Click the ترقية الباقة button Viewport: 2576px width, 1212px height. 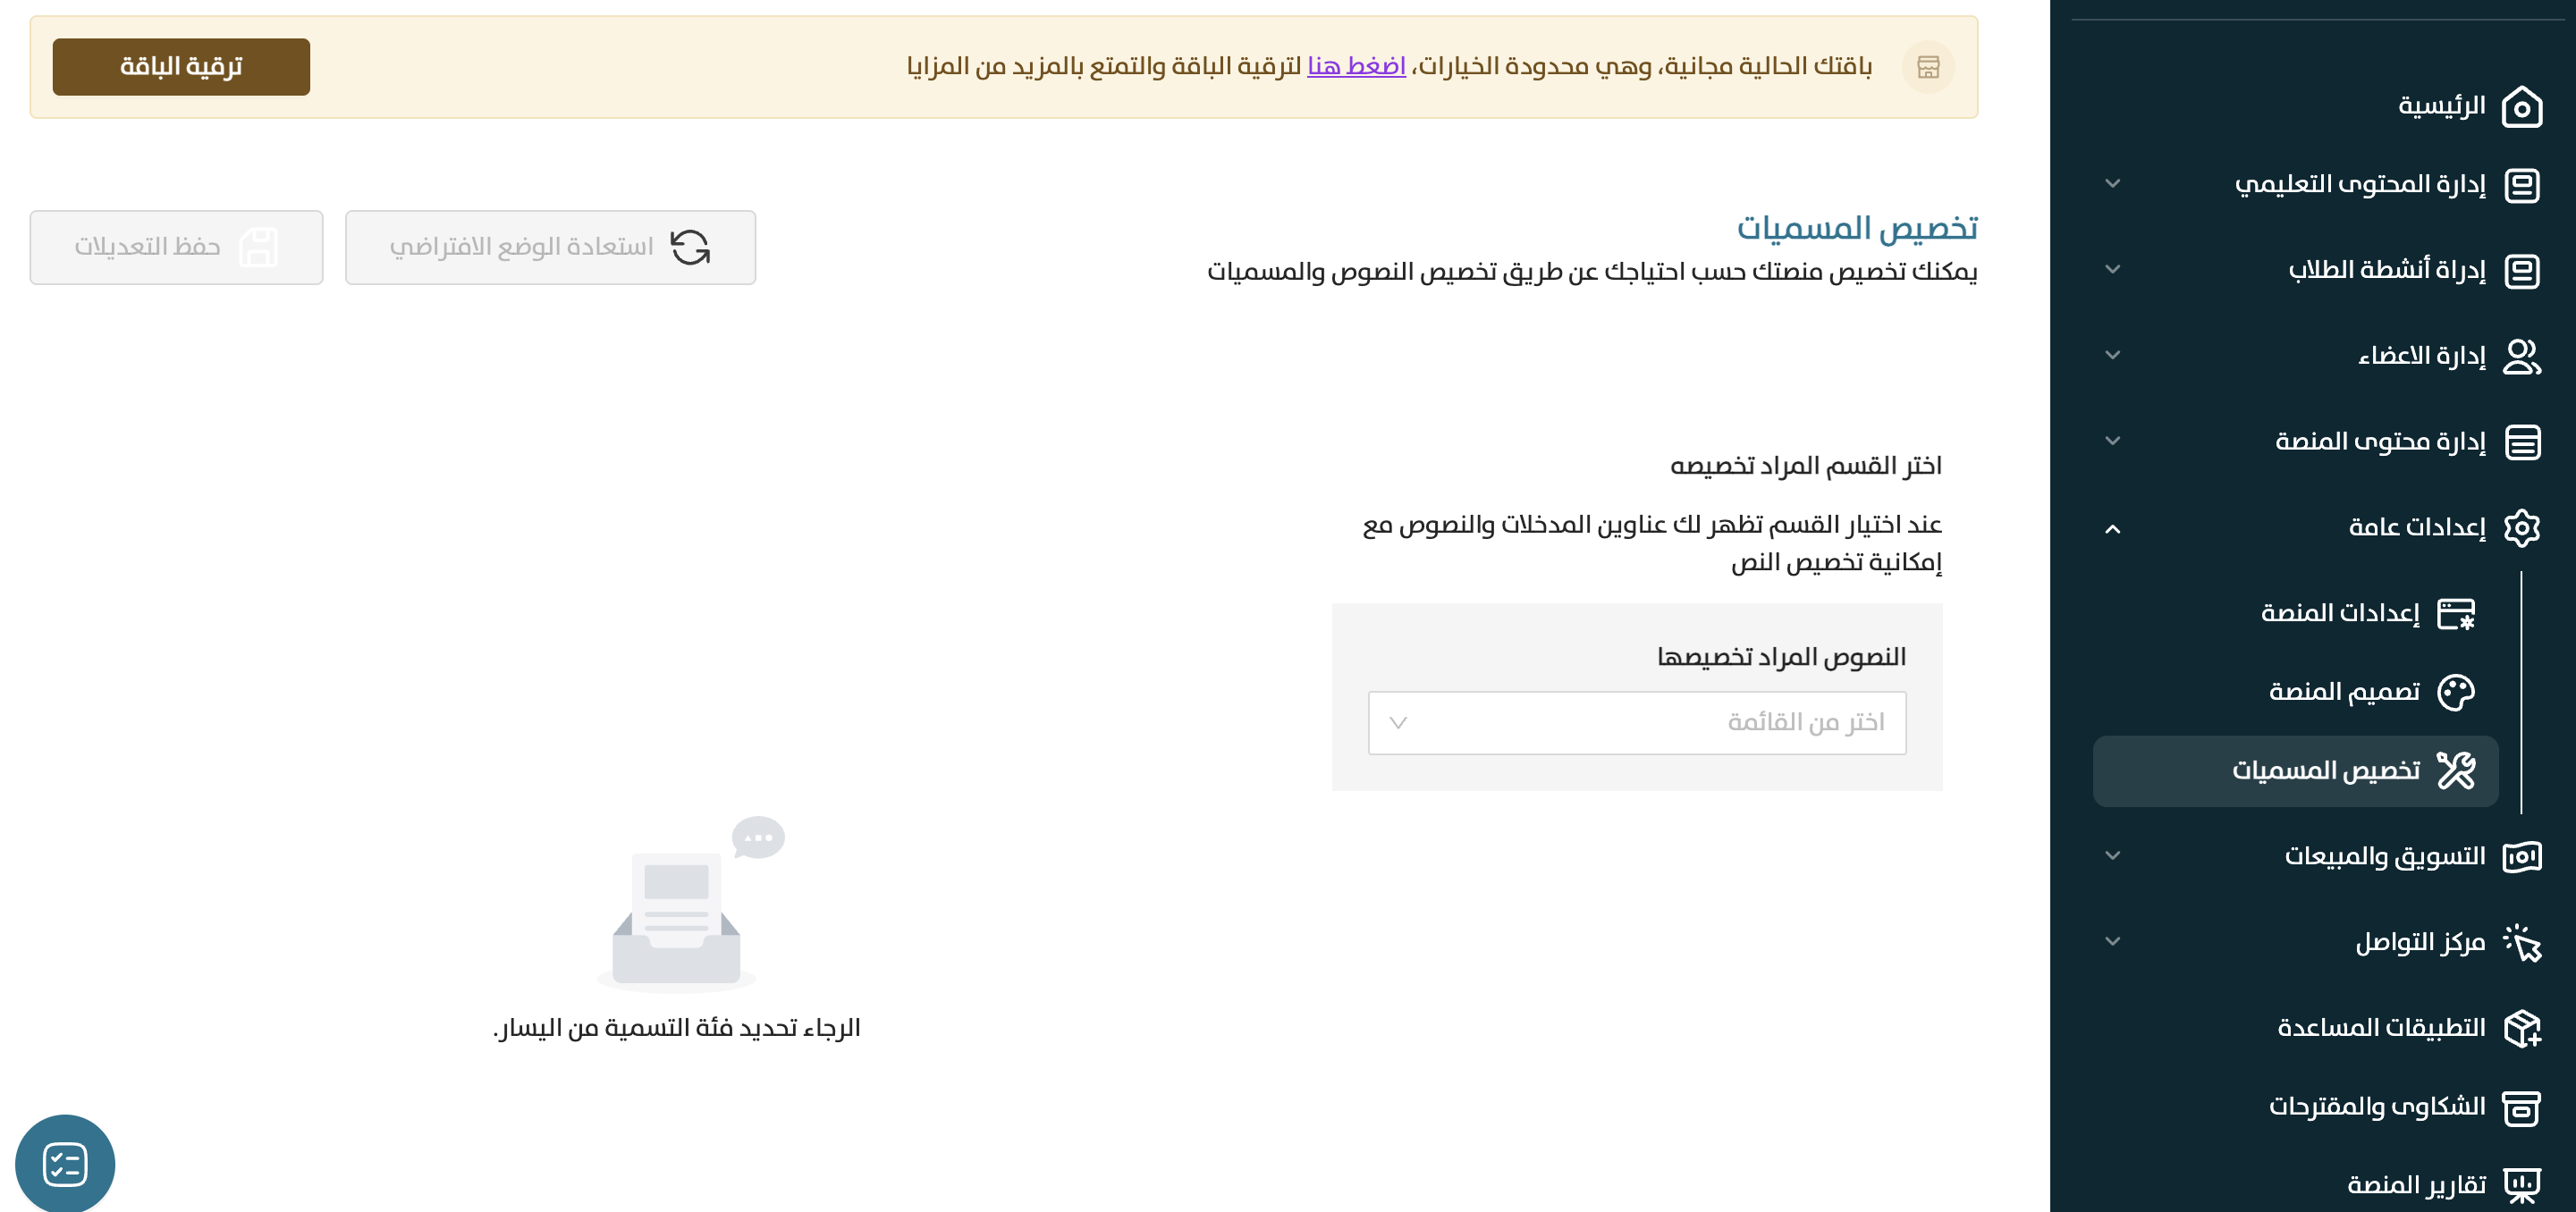(181, 67)
